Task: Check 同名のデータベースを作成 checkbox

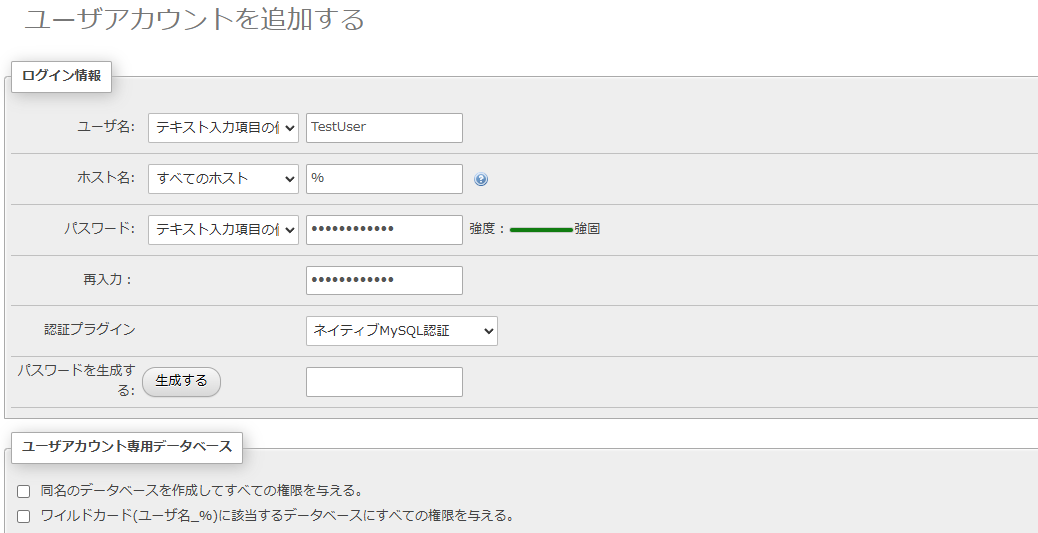Action: (x=24, y=491)
